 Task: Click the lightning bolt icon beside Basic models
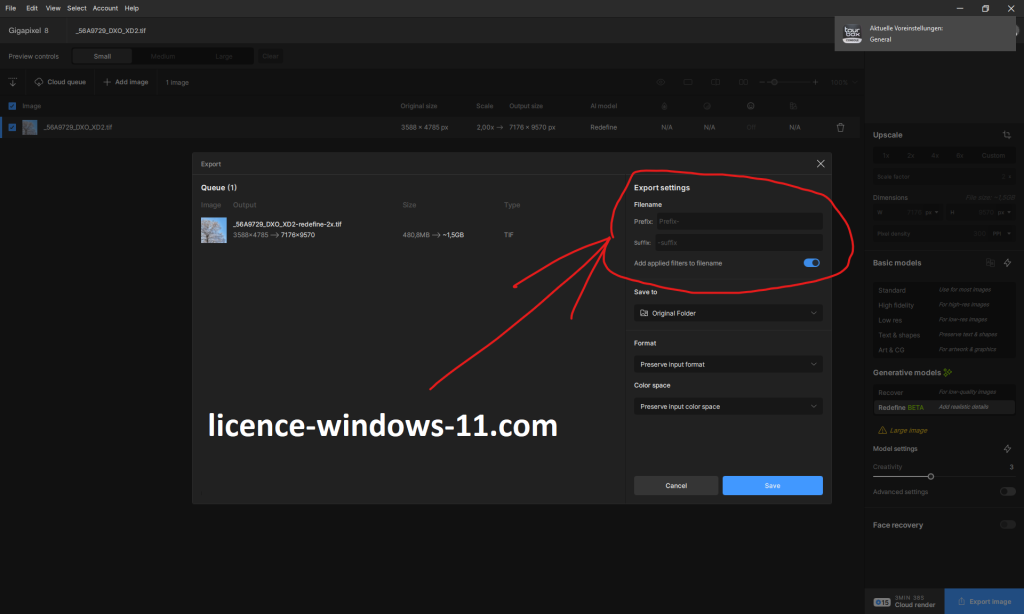coord(1007,263)
